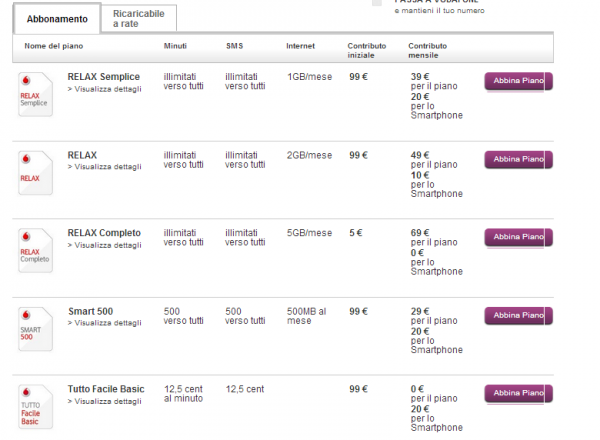
Task: Click the RELAX Completo plan name
Action: (104, 233)
